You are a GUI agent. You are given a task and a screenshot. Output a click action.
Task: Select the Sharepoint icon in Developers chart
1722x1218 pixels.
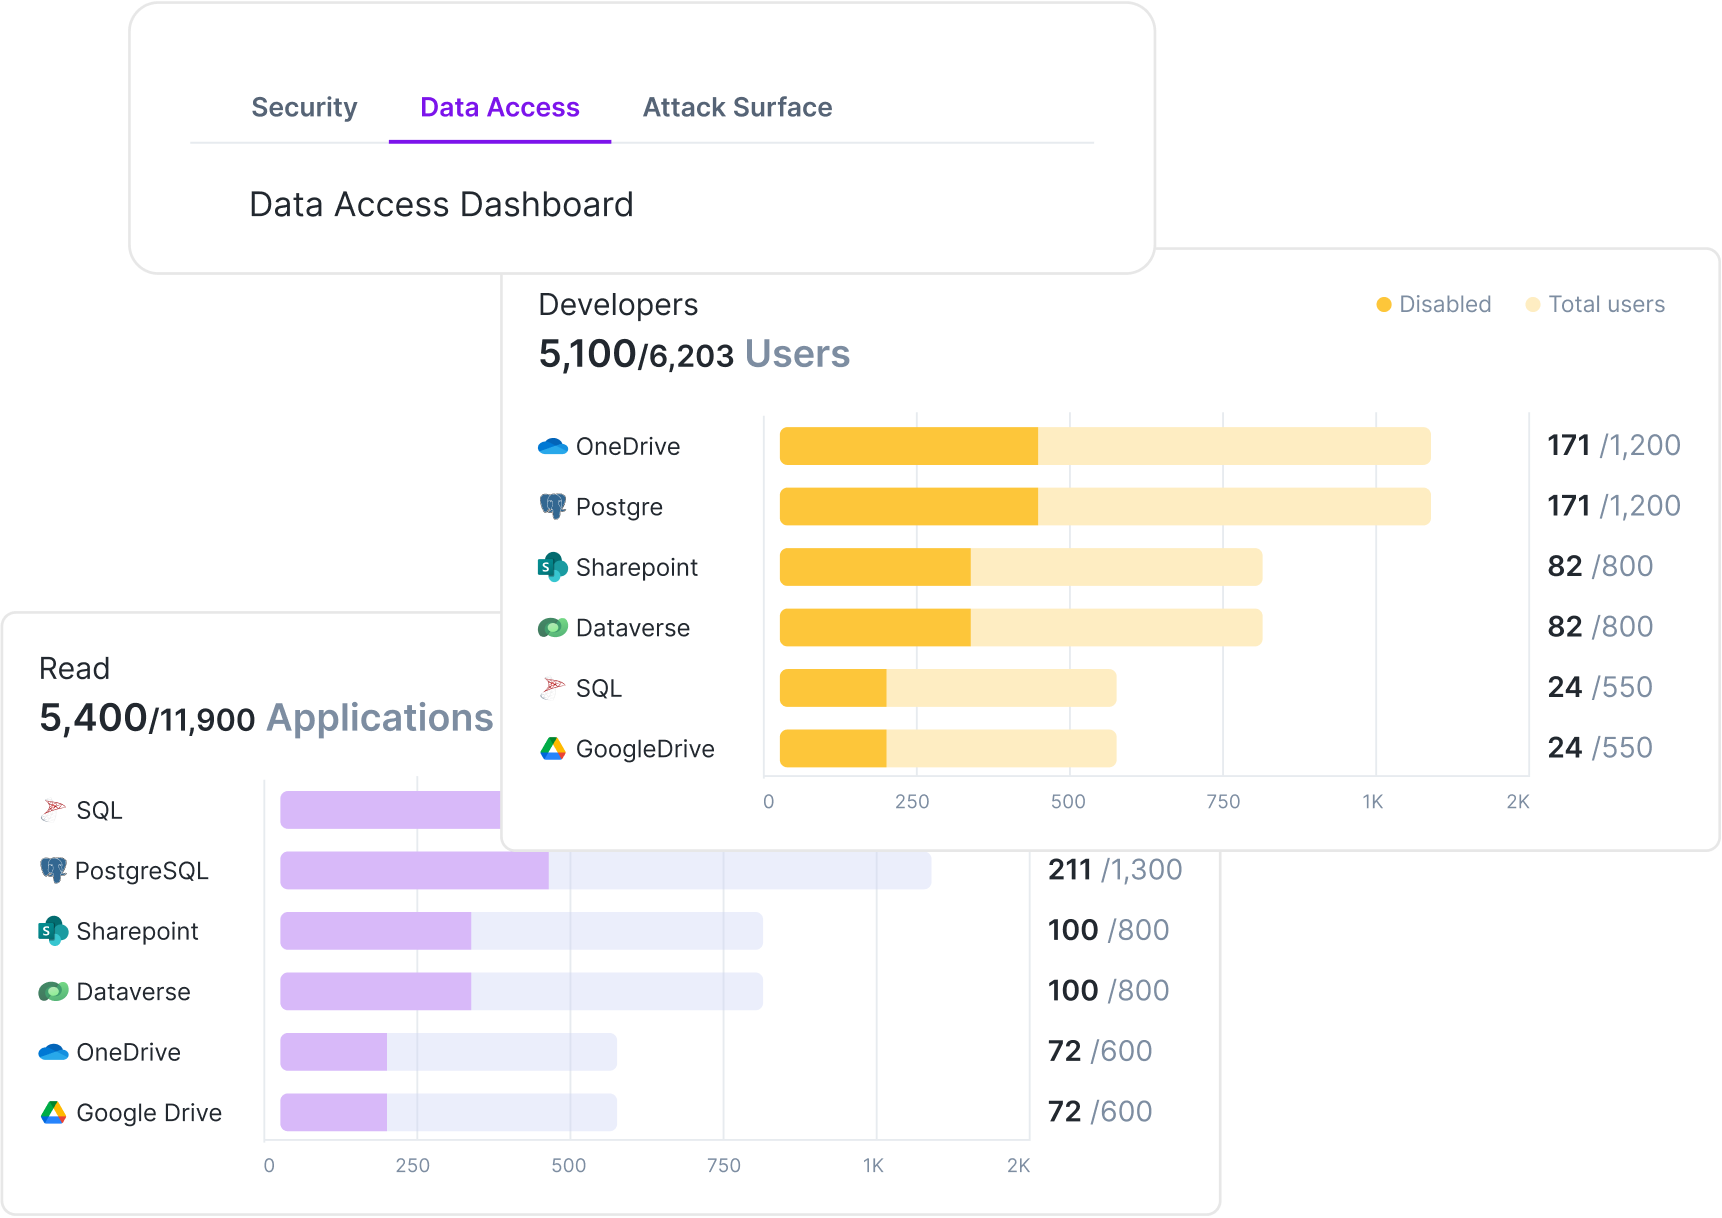[x=553, y=567]
